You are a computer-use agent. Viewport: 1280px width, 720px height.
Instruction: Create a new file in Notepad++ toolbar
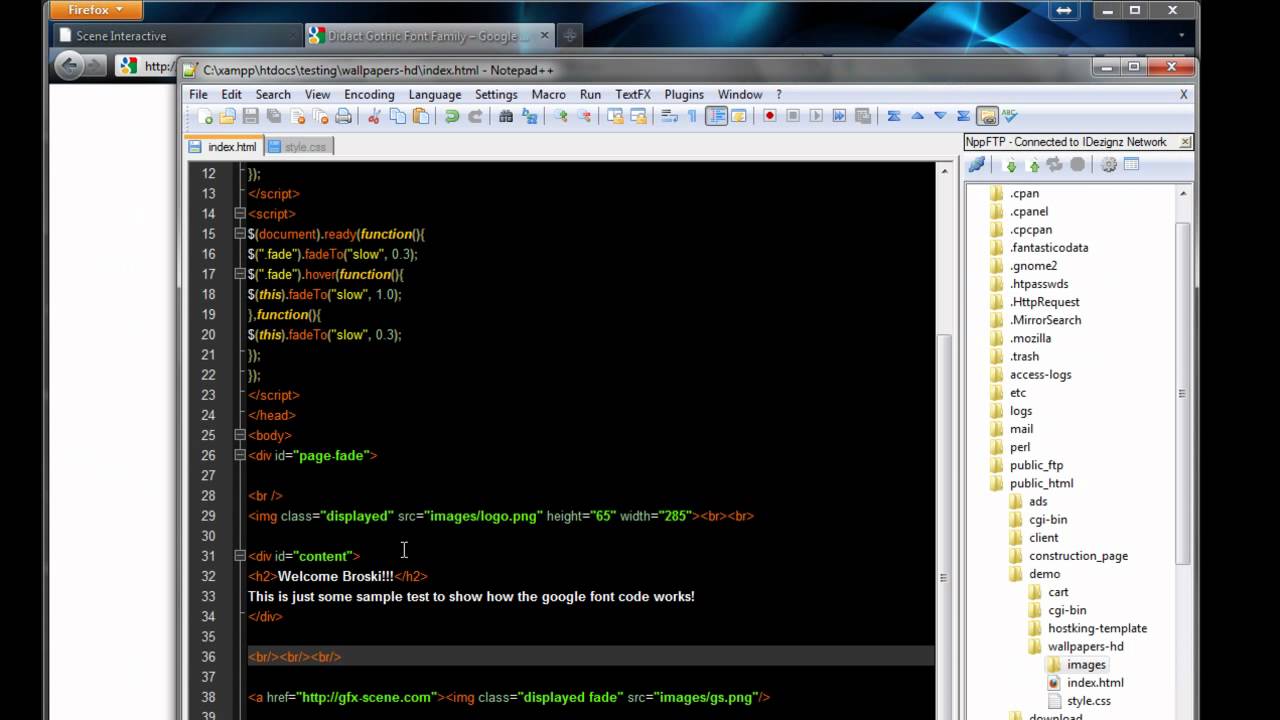coord(206,117)
